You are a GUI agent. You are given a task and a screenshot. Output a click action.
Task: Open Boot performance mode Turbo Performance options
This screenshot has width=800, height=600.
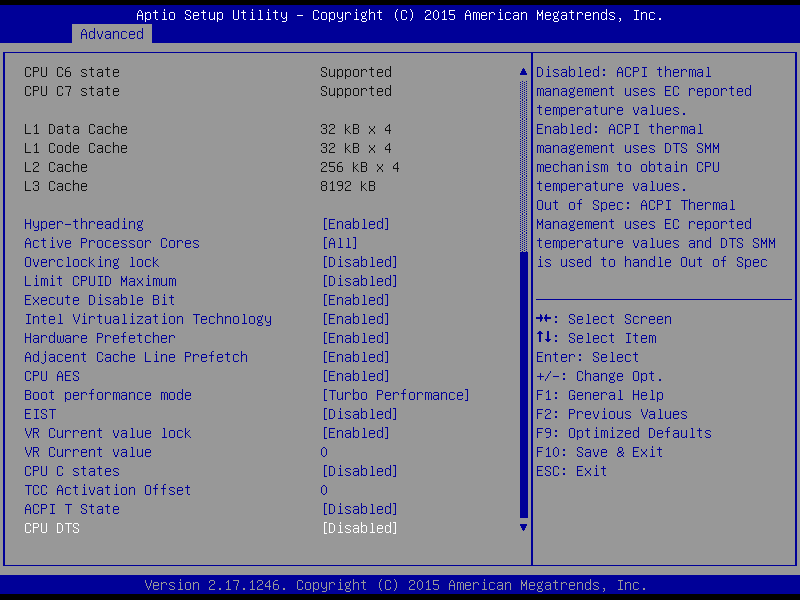click(395, 395)
